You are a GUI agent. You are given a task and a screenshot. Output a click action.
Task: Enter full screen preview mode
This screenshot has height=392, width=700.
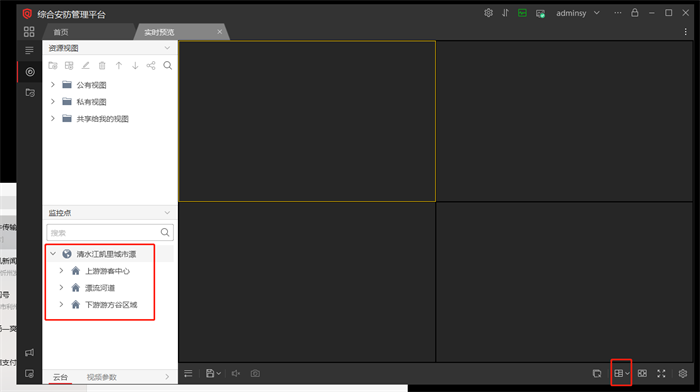[x=661, y=373]
